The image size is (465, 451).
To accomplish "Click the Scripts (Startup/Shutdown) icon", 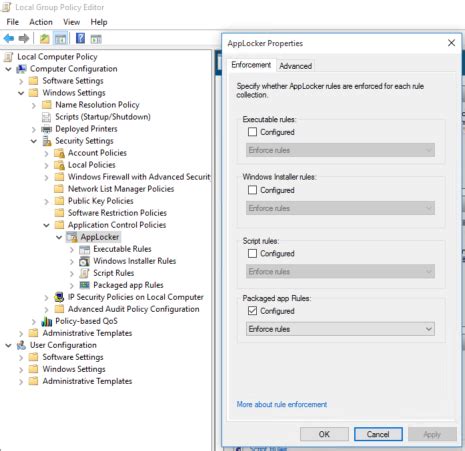I will point(46,117).
